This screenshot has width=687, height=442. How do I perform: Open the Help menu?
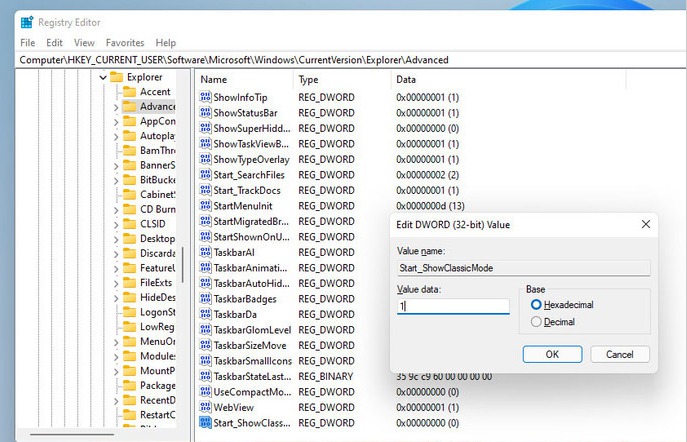[166, 42]
